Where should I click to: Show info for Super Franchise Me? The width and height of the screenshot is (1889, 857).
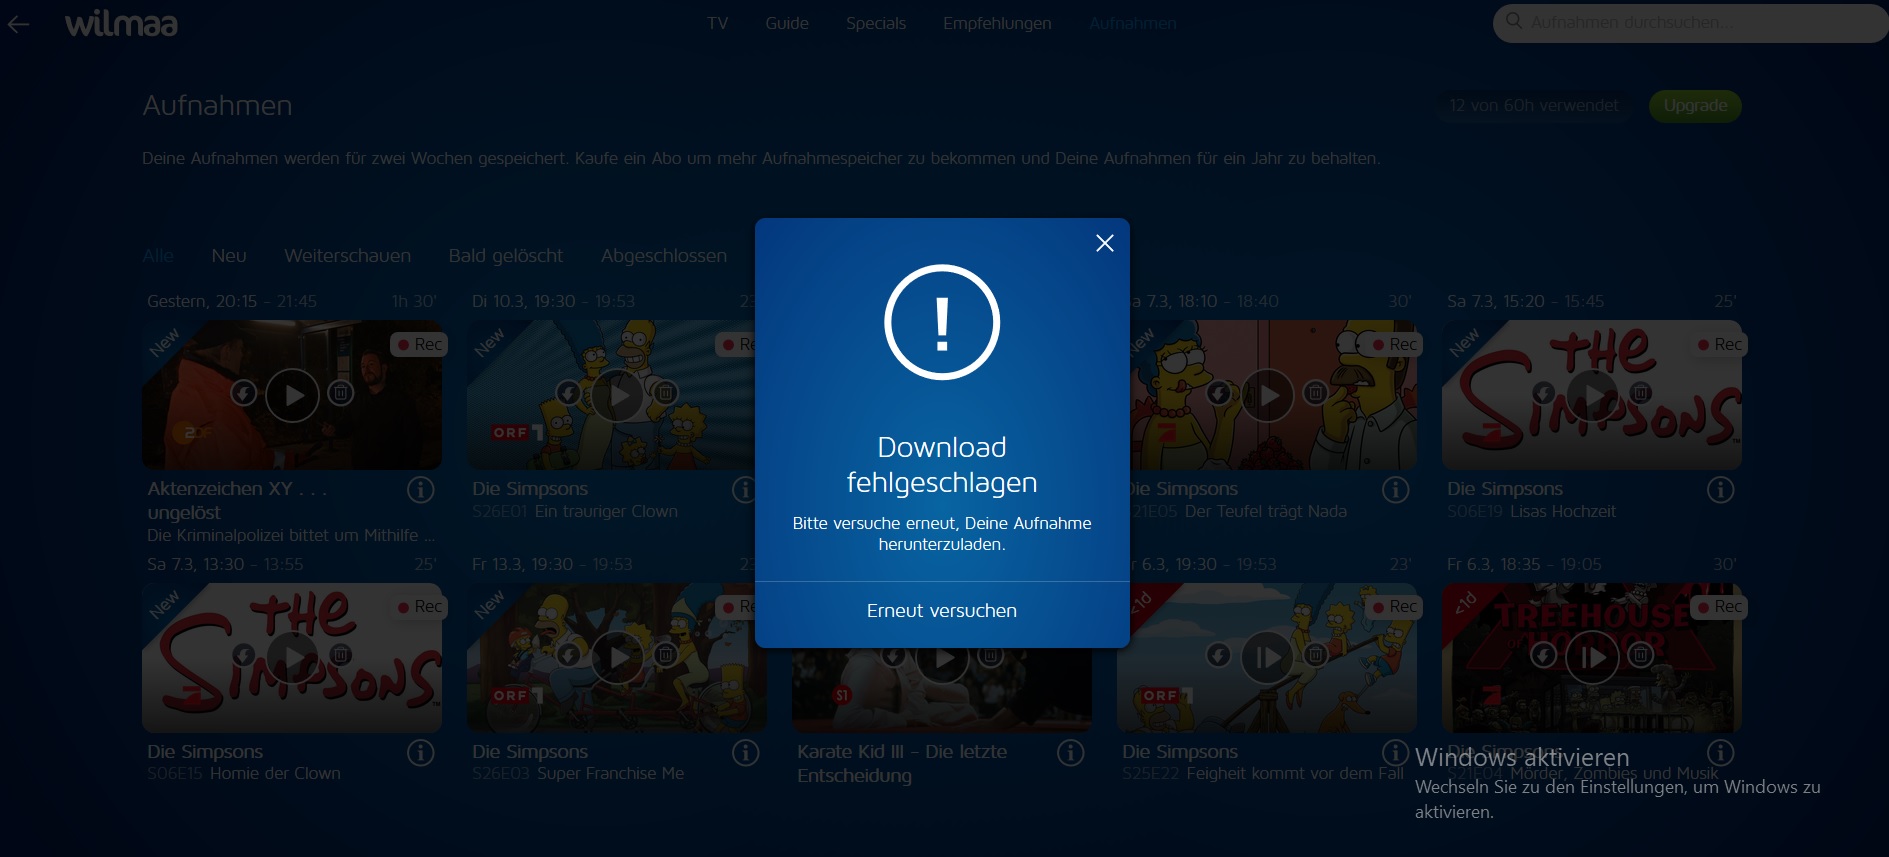(746, 753)
